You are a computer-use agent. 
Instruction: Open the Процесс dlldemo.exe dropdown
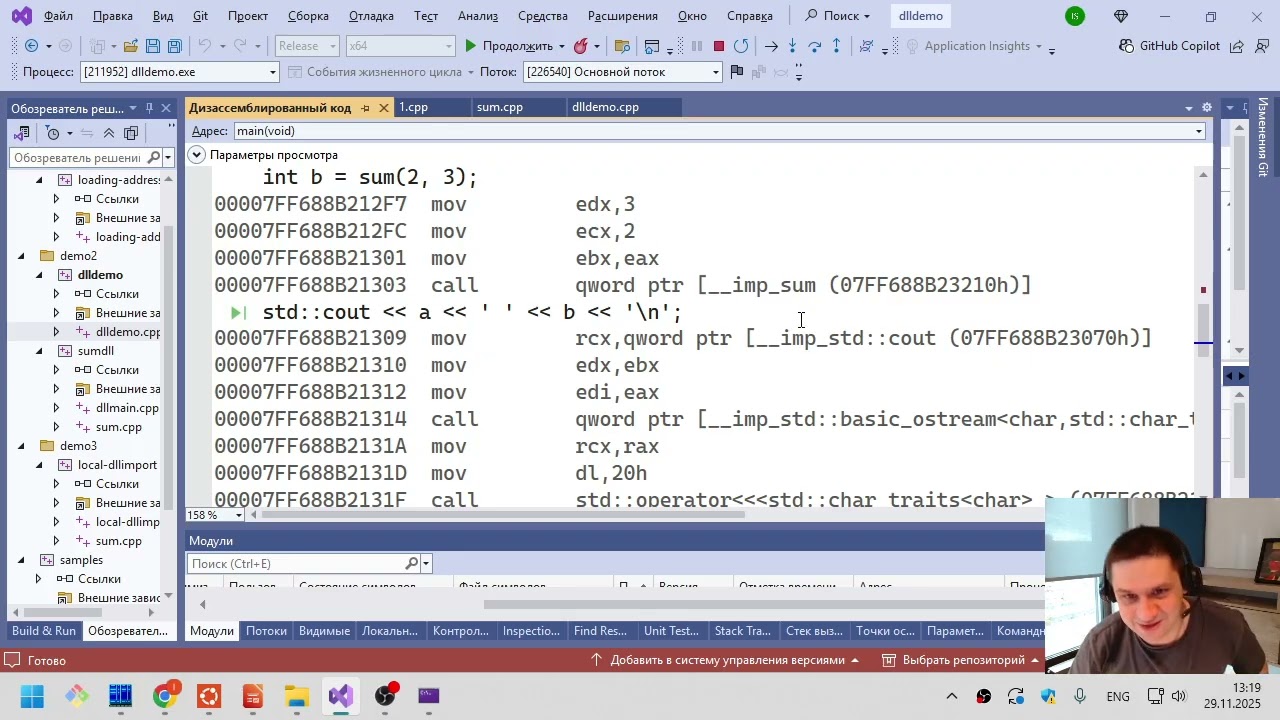point(272,72)
